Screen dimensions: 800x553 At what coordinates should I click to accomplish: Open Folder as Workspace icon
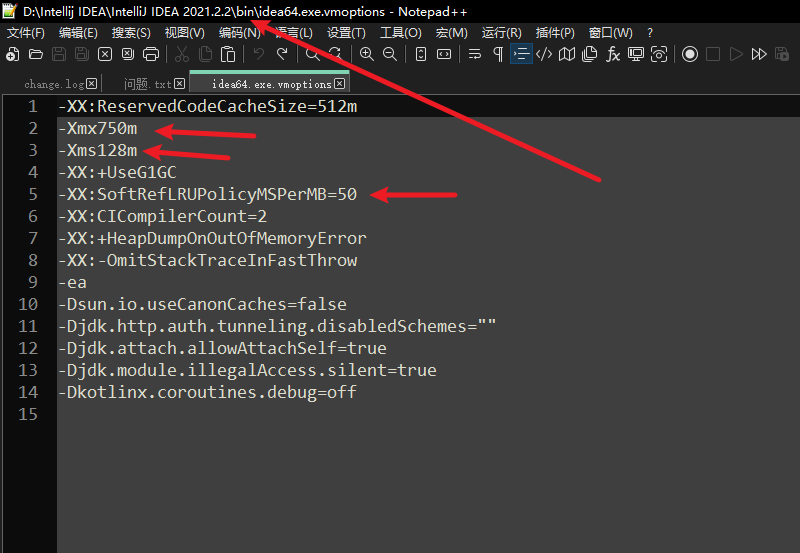click(636, 54)
